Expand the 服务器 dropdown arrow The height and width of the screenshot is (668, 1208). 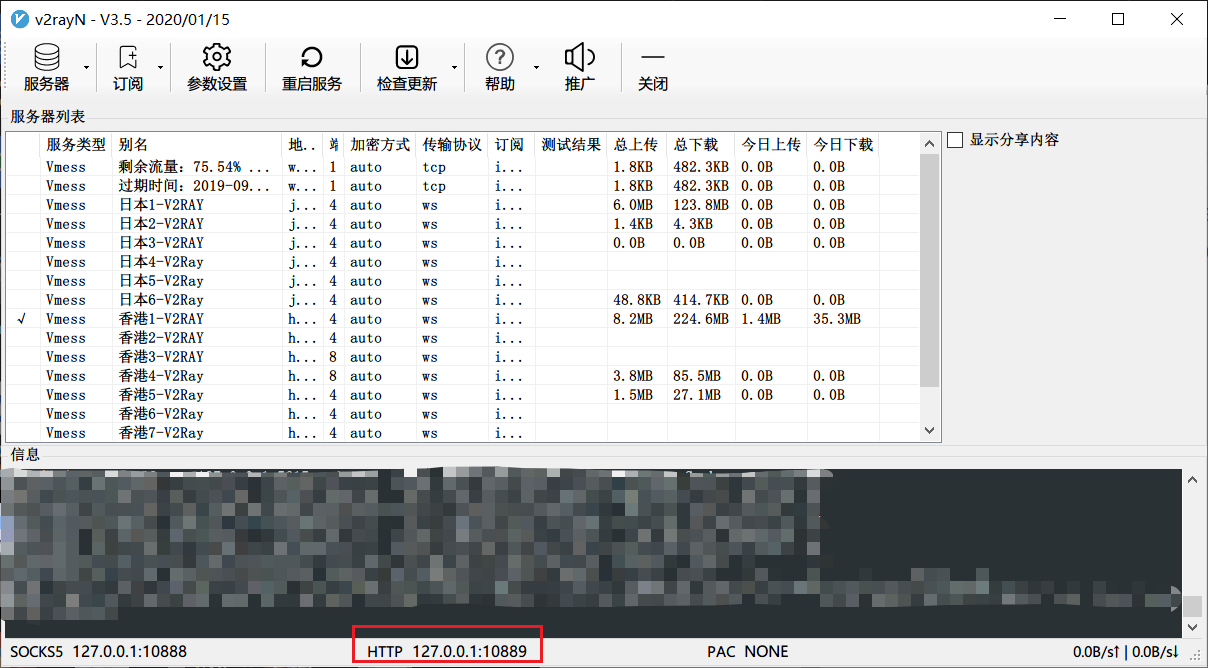pos(86,68)
